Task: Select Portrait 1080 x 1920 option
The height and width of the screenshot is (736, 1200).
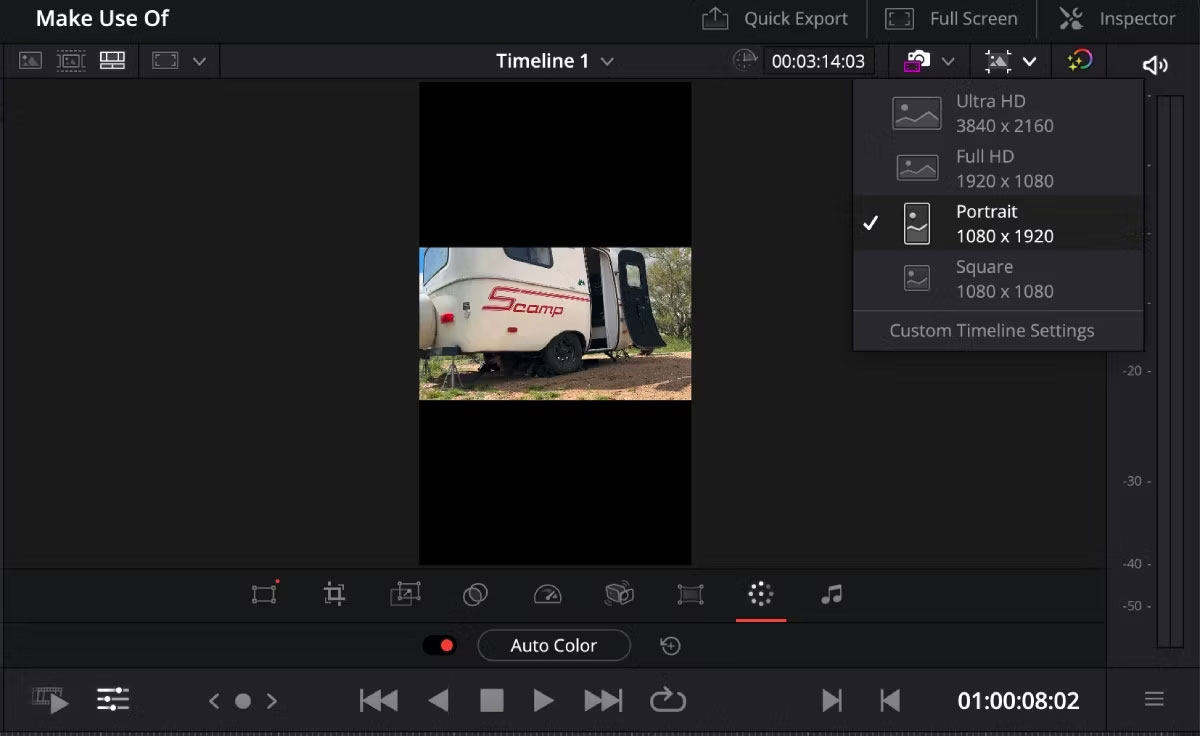Action: (x=998, y=223)
